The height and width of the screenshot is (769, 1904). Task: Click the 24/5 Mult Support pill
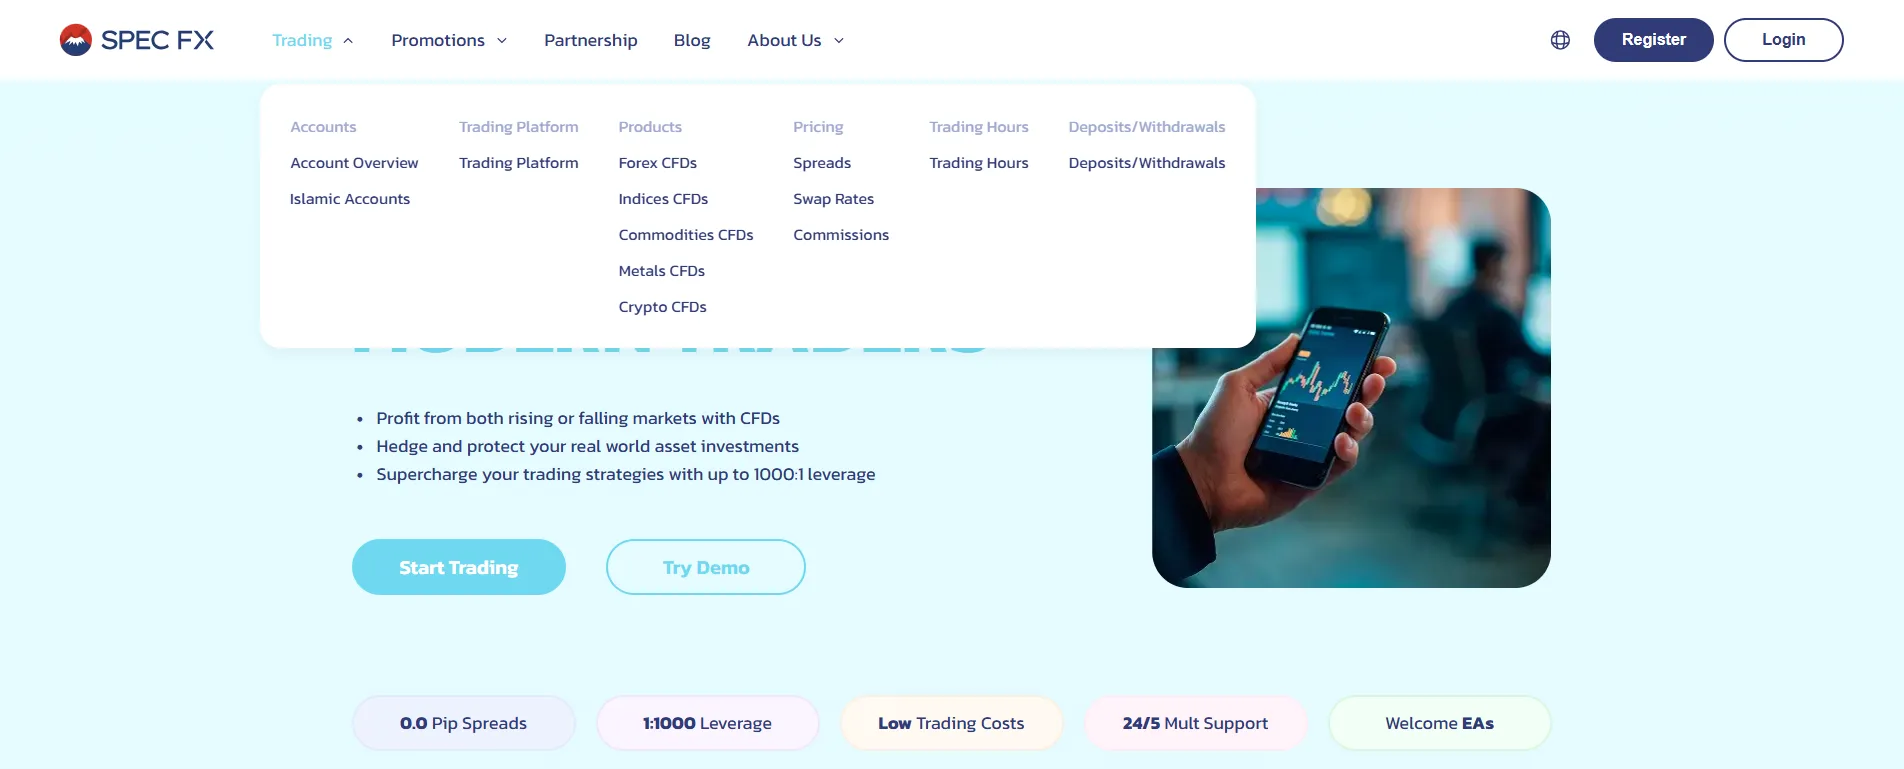tap(1196, 723)
